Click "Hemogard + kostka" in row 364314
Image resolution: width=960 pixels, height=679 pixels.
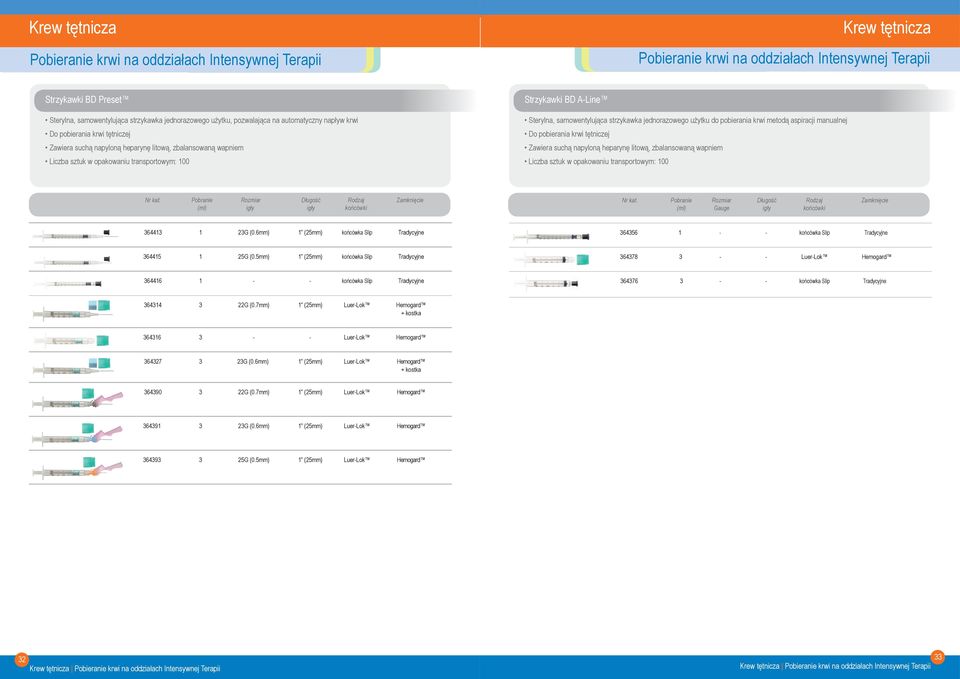tap(411, 309)
